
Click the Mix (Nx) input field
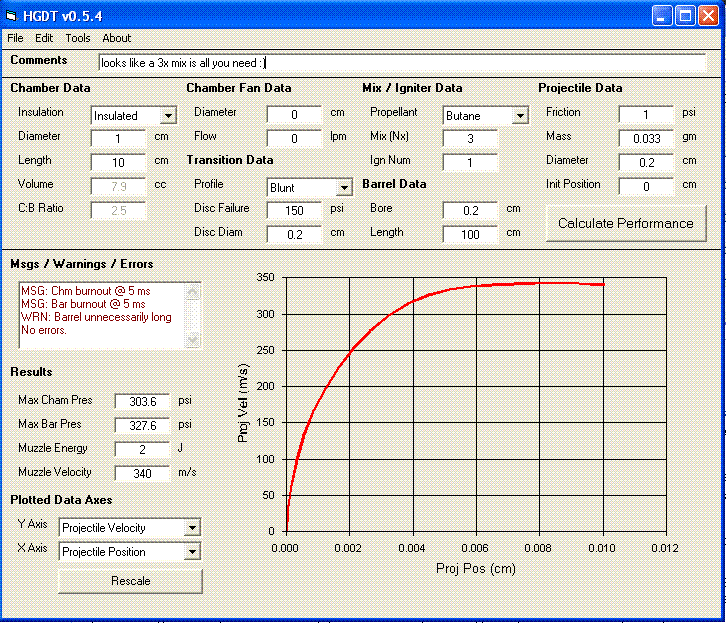click(470, 138)
